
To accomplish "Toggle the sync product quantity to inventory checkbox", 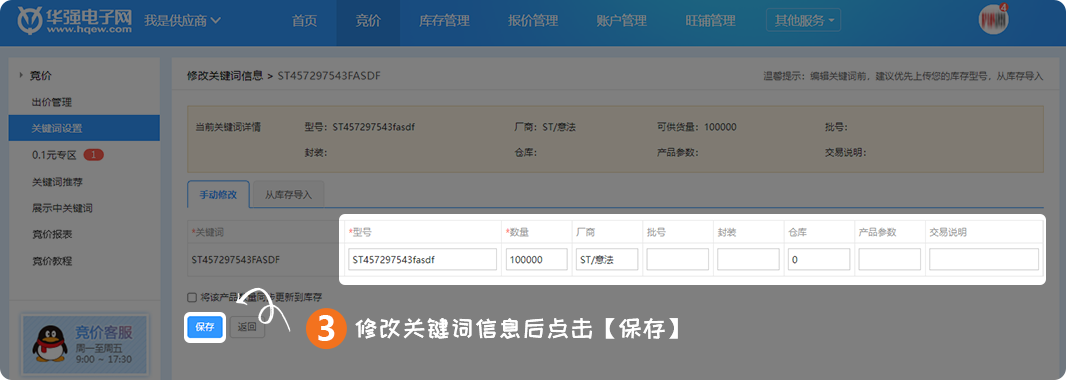I will coord(192,297).
